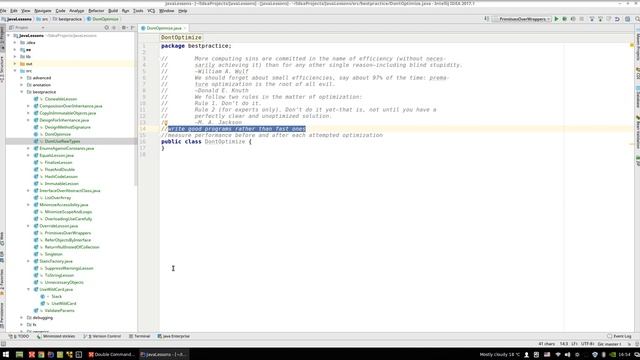This screenshot has height=360, width=640.
Task: Open Project Structure icon in top toolbar
Action: coord(627,19)
